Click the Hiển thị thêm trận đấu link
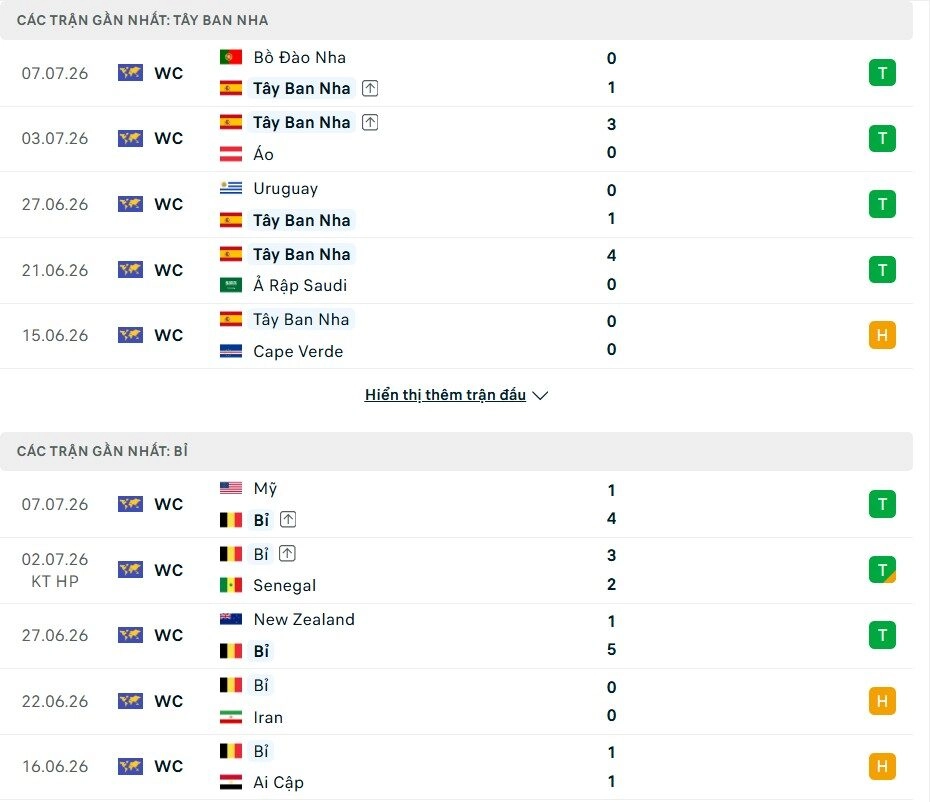 tap(445, 394)
